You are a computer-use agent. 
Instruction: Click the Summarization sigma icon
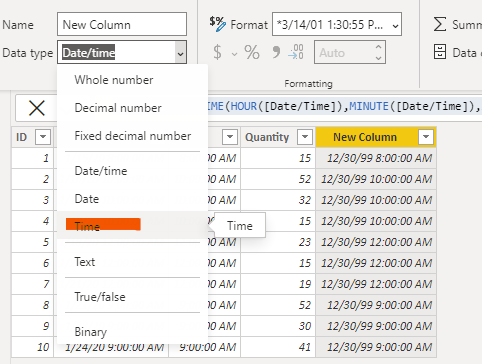pyautogui.click(x=440, y=24)
